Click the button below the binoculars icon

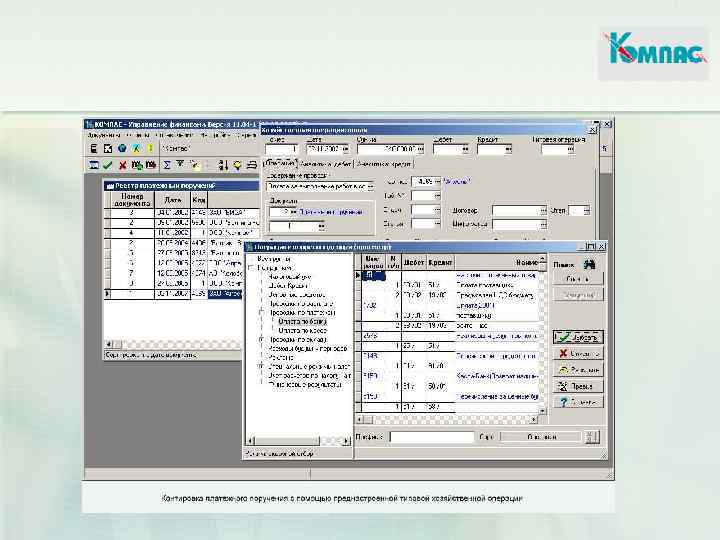(x=578, y=279)
